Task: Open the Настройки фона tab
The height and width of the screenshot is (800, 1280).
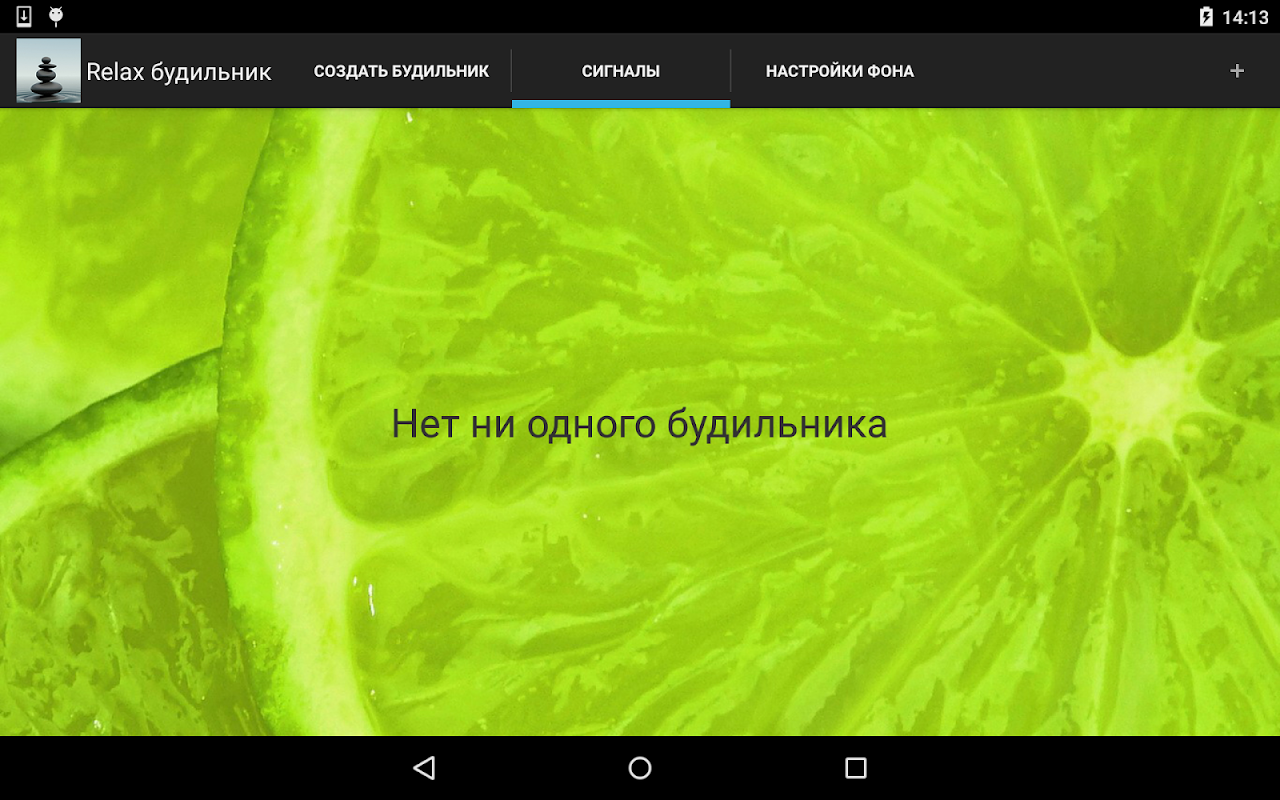Action: 840,71
